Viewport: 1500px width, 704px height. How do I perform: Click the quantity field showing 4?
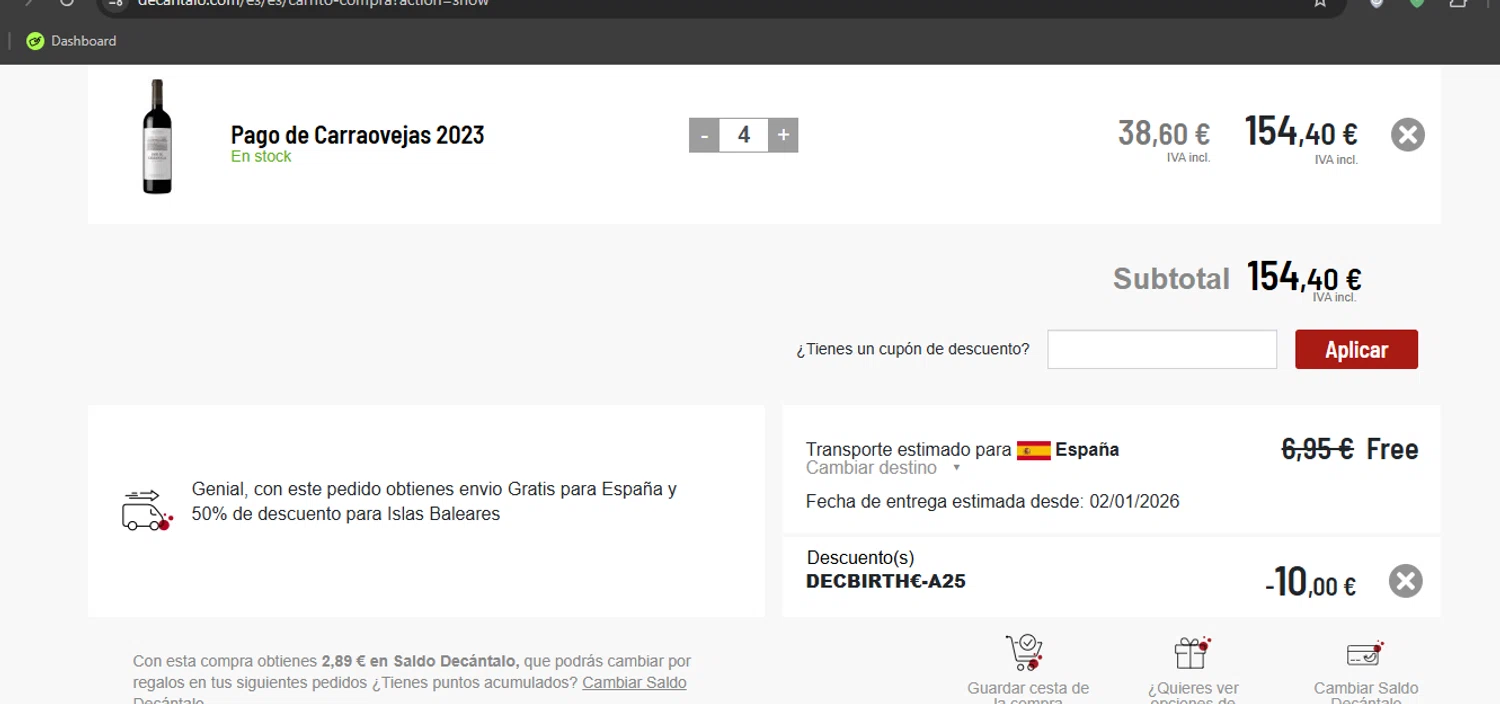(743, 135)
